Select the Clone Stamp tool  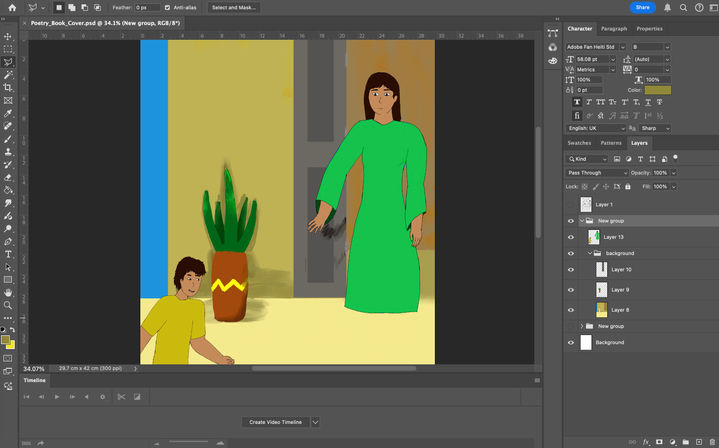(x=8, y=152)
